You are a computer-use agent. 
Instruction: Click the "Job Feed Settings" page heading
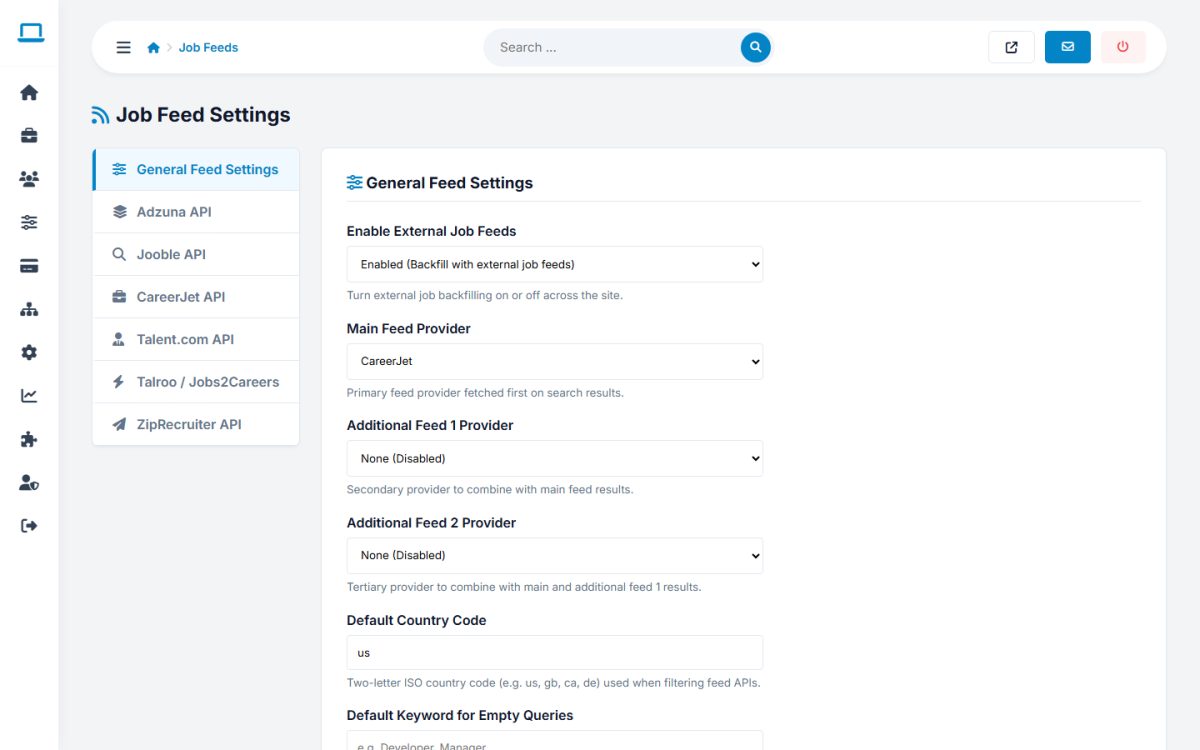click(203, 115)
